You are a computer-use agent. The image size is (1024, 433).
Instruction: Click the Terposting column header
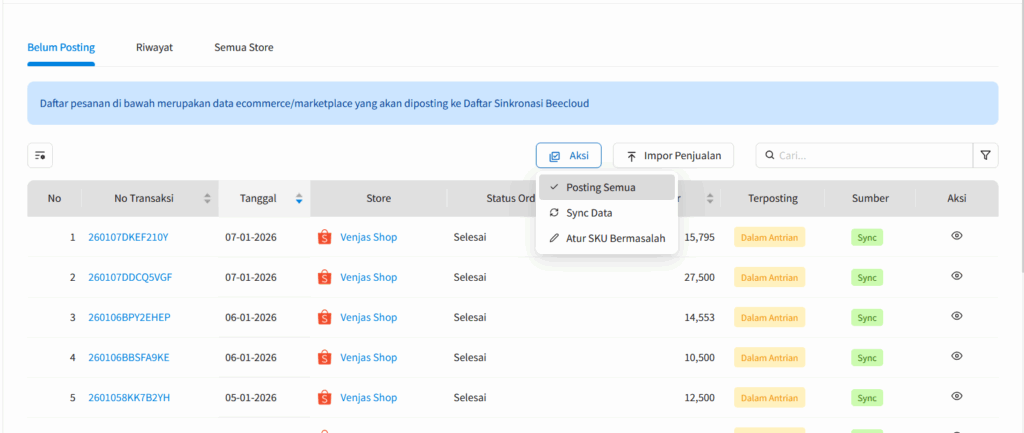tap(773, 199)
